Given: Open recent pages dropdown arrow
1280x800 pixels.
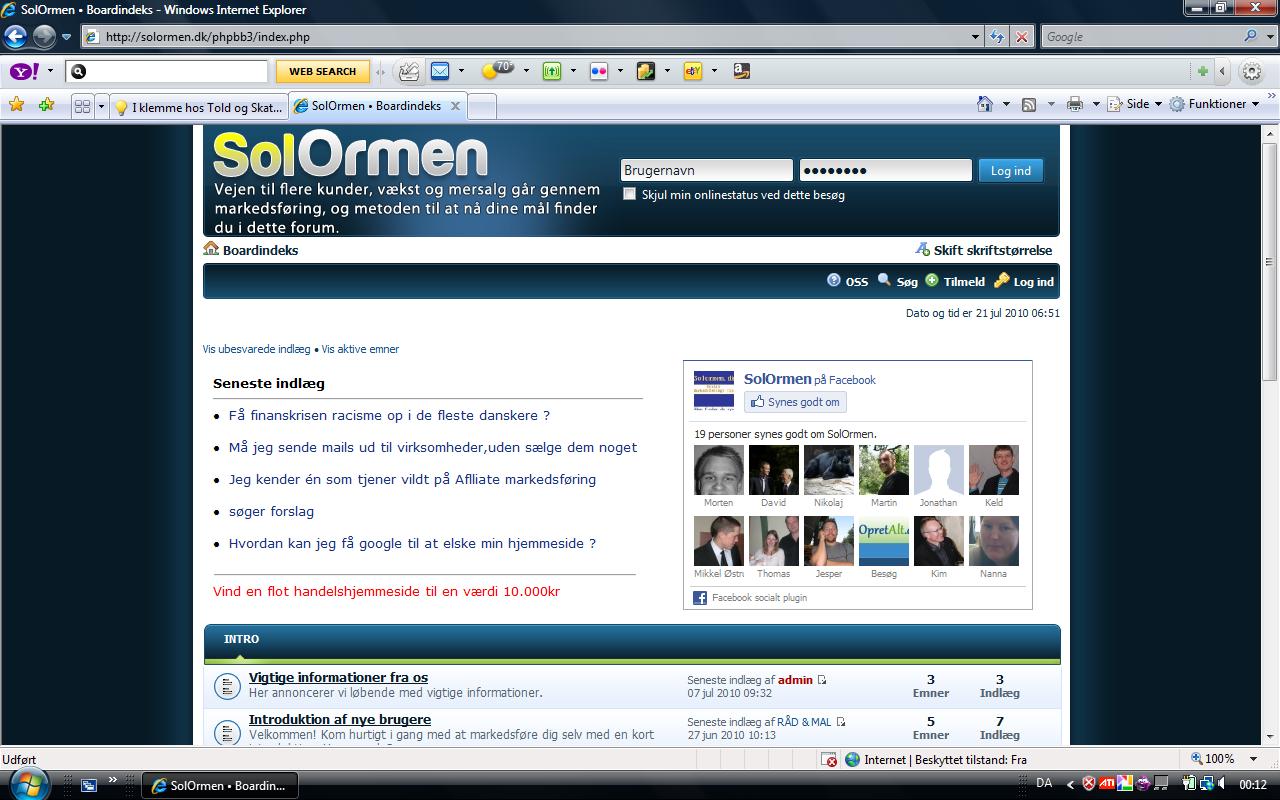Looking at the screenshot, I should 67,37.
